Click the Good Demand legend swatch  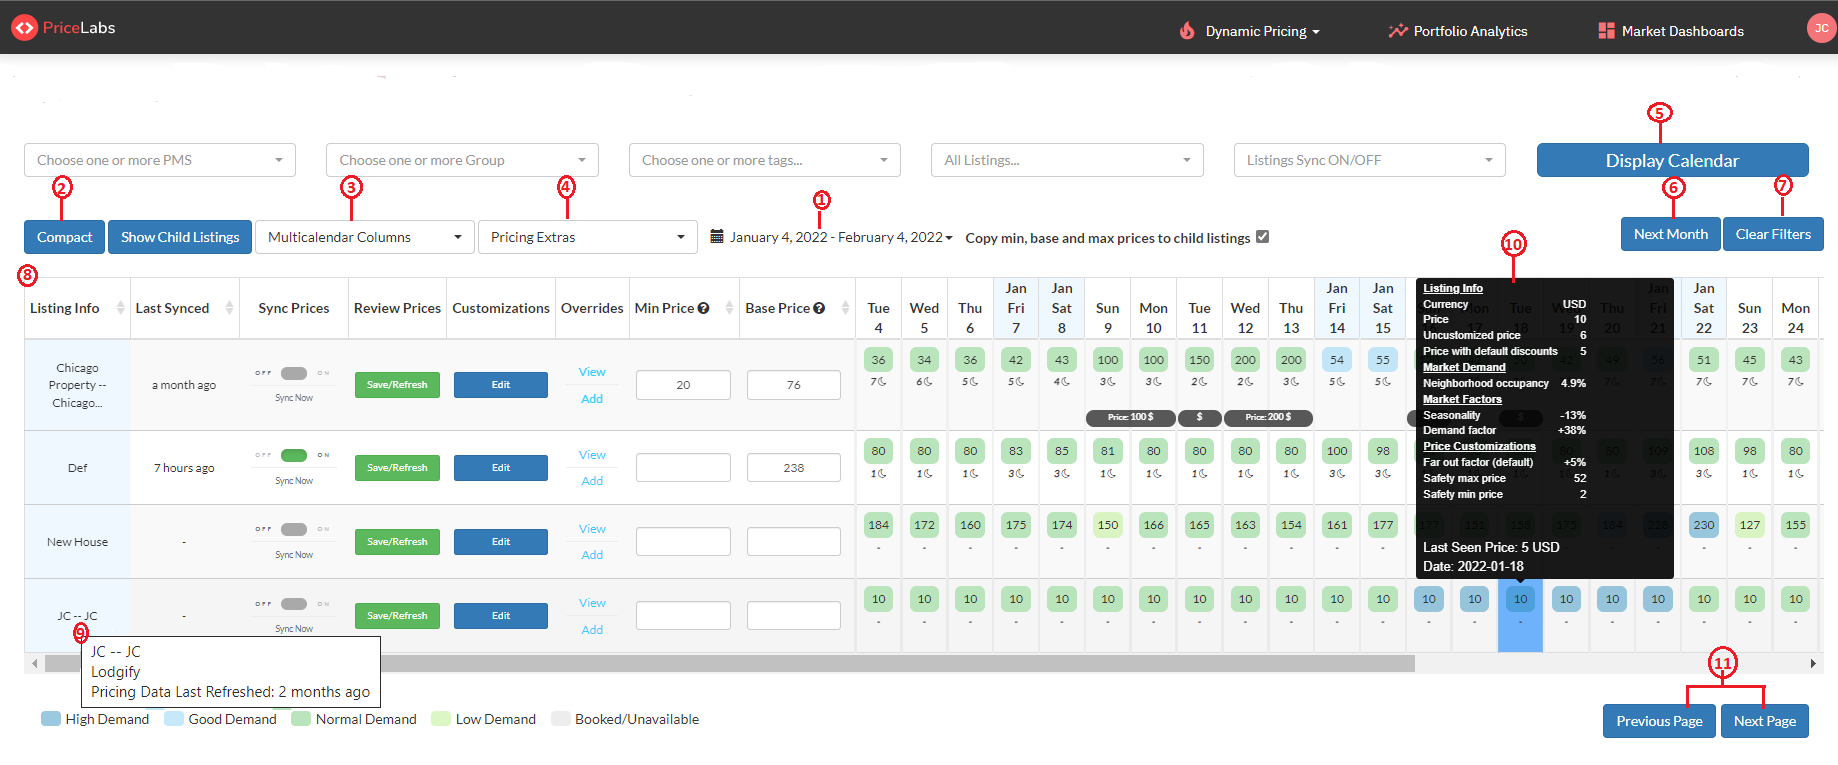click(x=174, y=719)
